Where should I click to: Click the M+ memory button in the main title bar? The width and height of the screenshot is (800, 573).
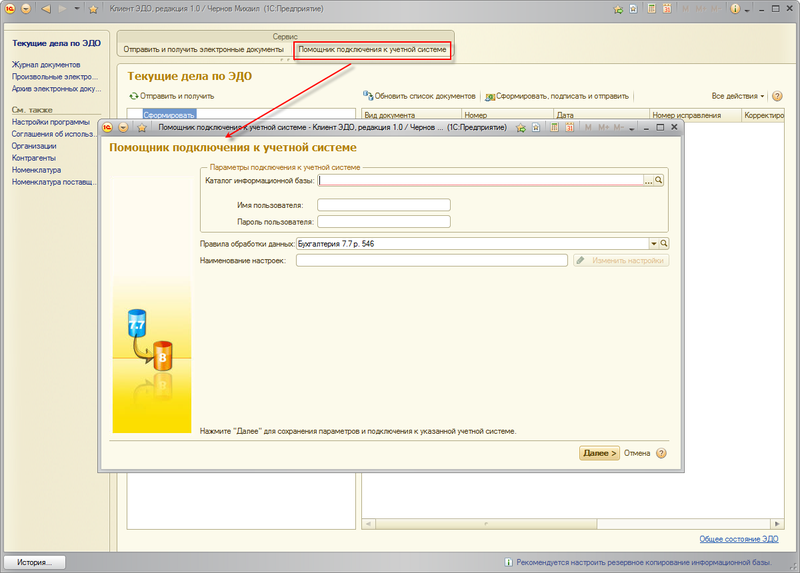pyautogui.click(x=700, y=9)
